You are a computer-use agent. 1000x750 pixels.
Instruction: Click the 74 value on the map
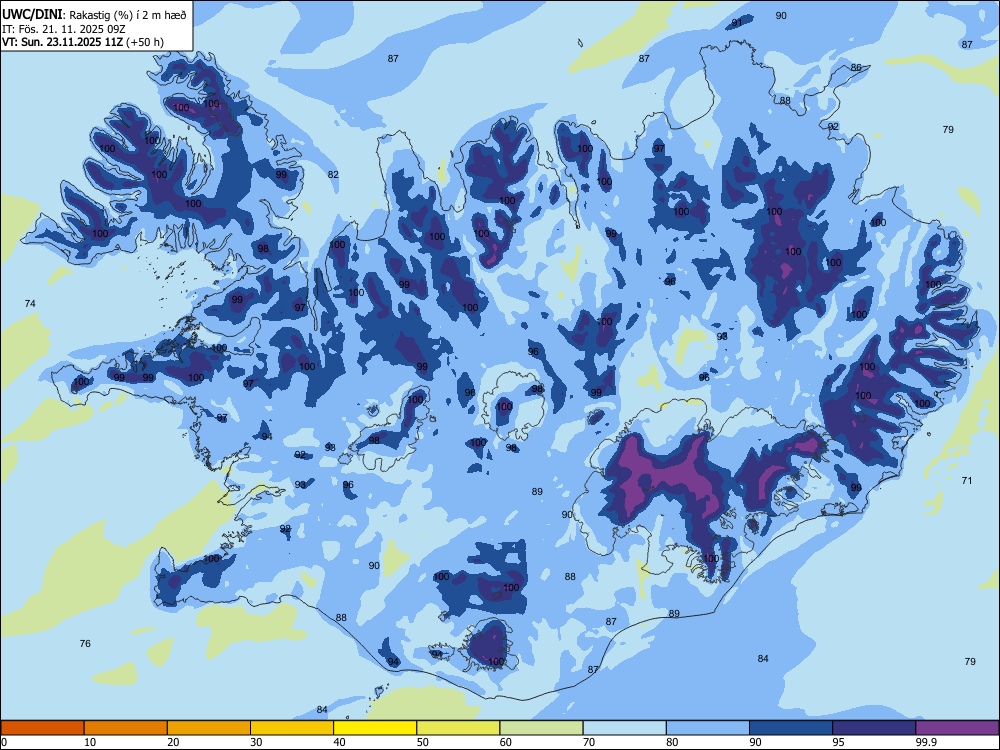click(x=30, y=304)
